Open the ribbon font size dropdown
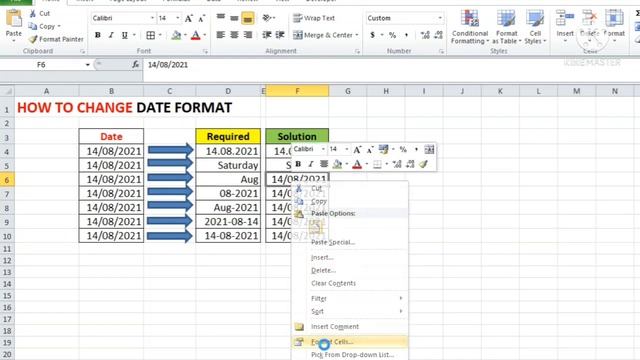 click(x=178, y=18)
